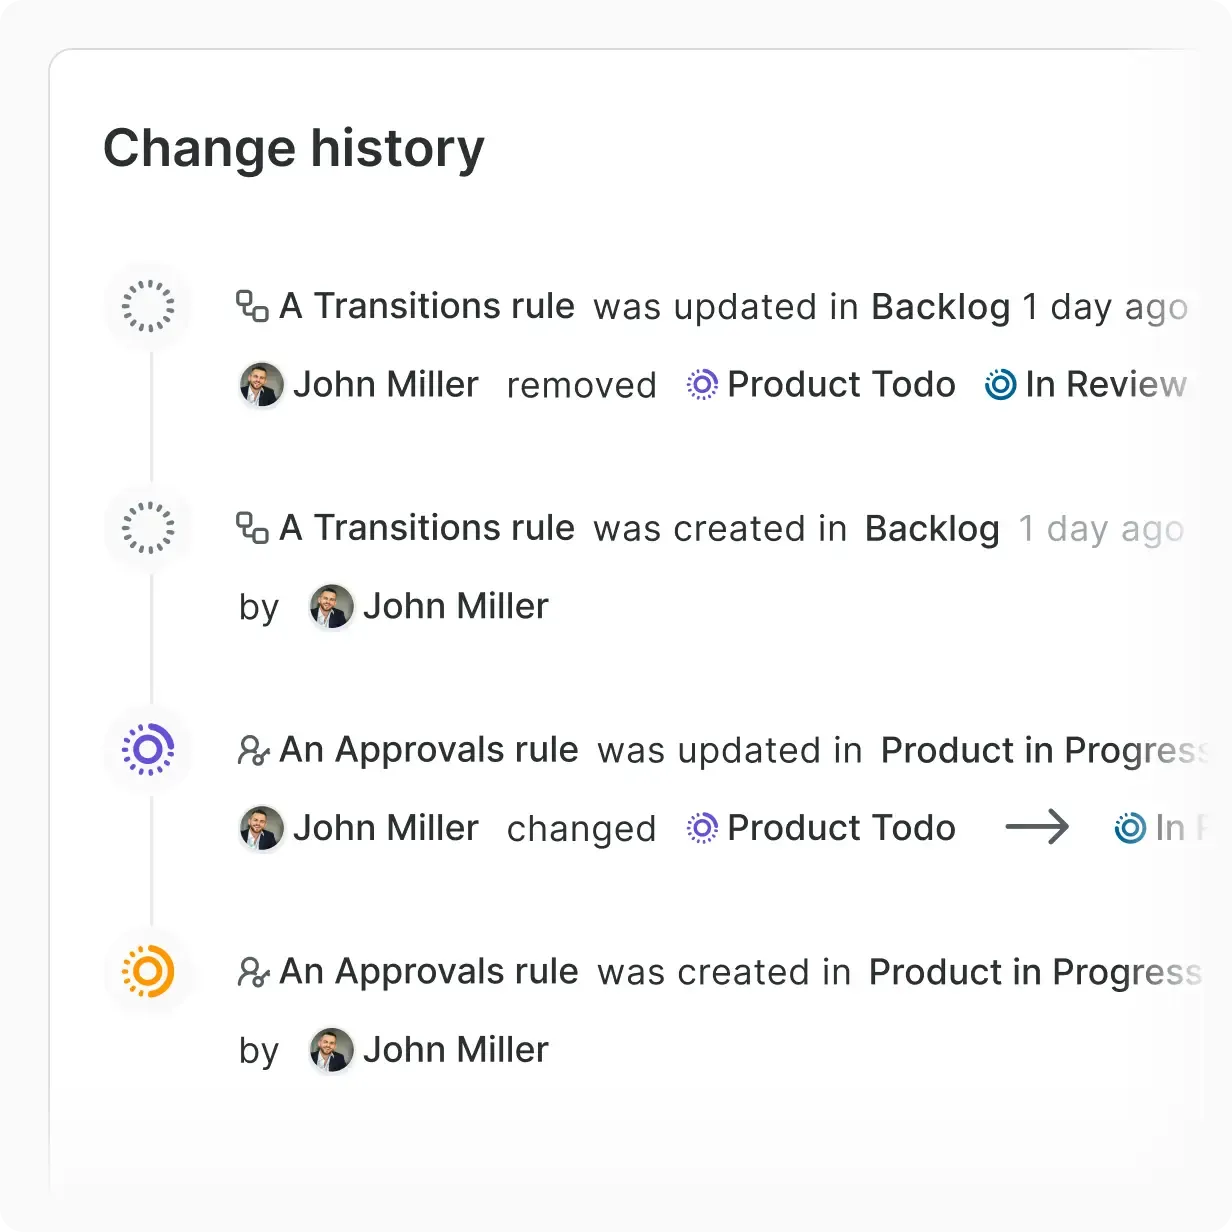Screen dimensions: 1232x1232
Task: Click the An Approvals rule created entry text
Action: [x=428, y=970]
